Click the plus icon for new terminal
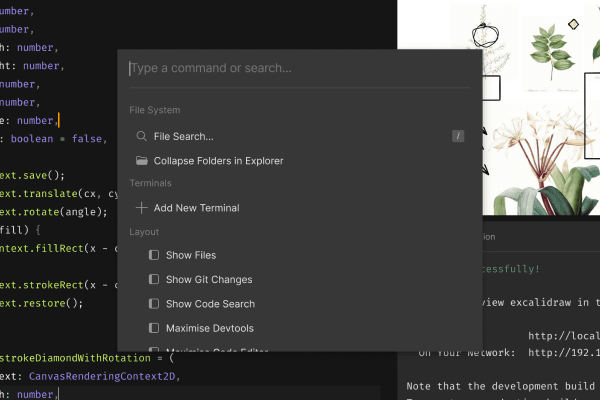The width and height of the screenshot is (600, 400). 142,208
